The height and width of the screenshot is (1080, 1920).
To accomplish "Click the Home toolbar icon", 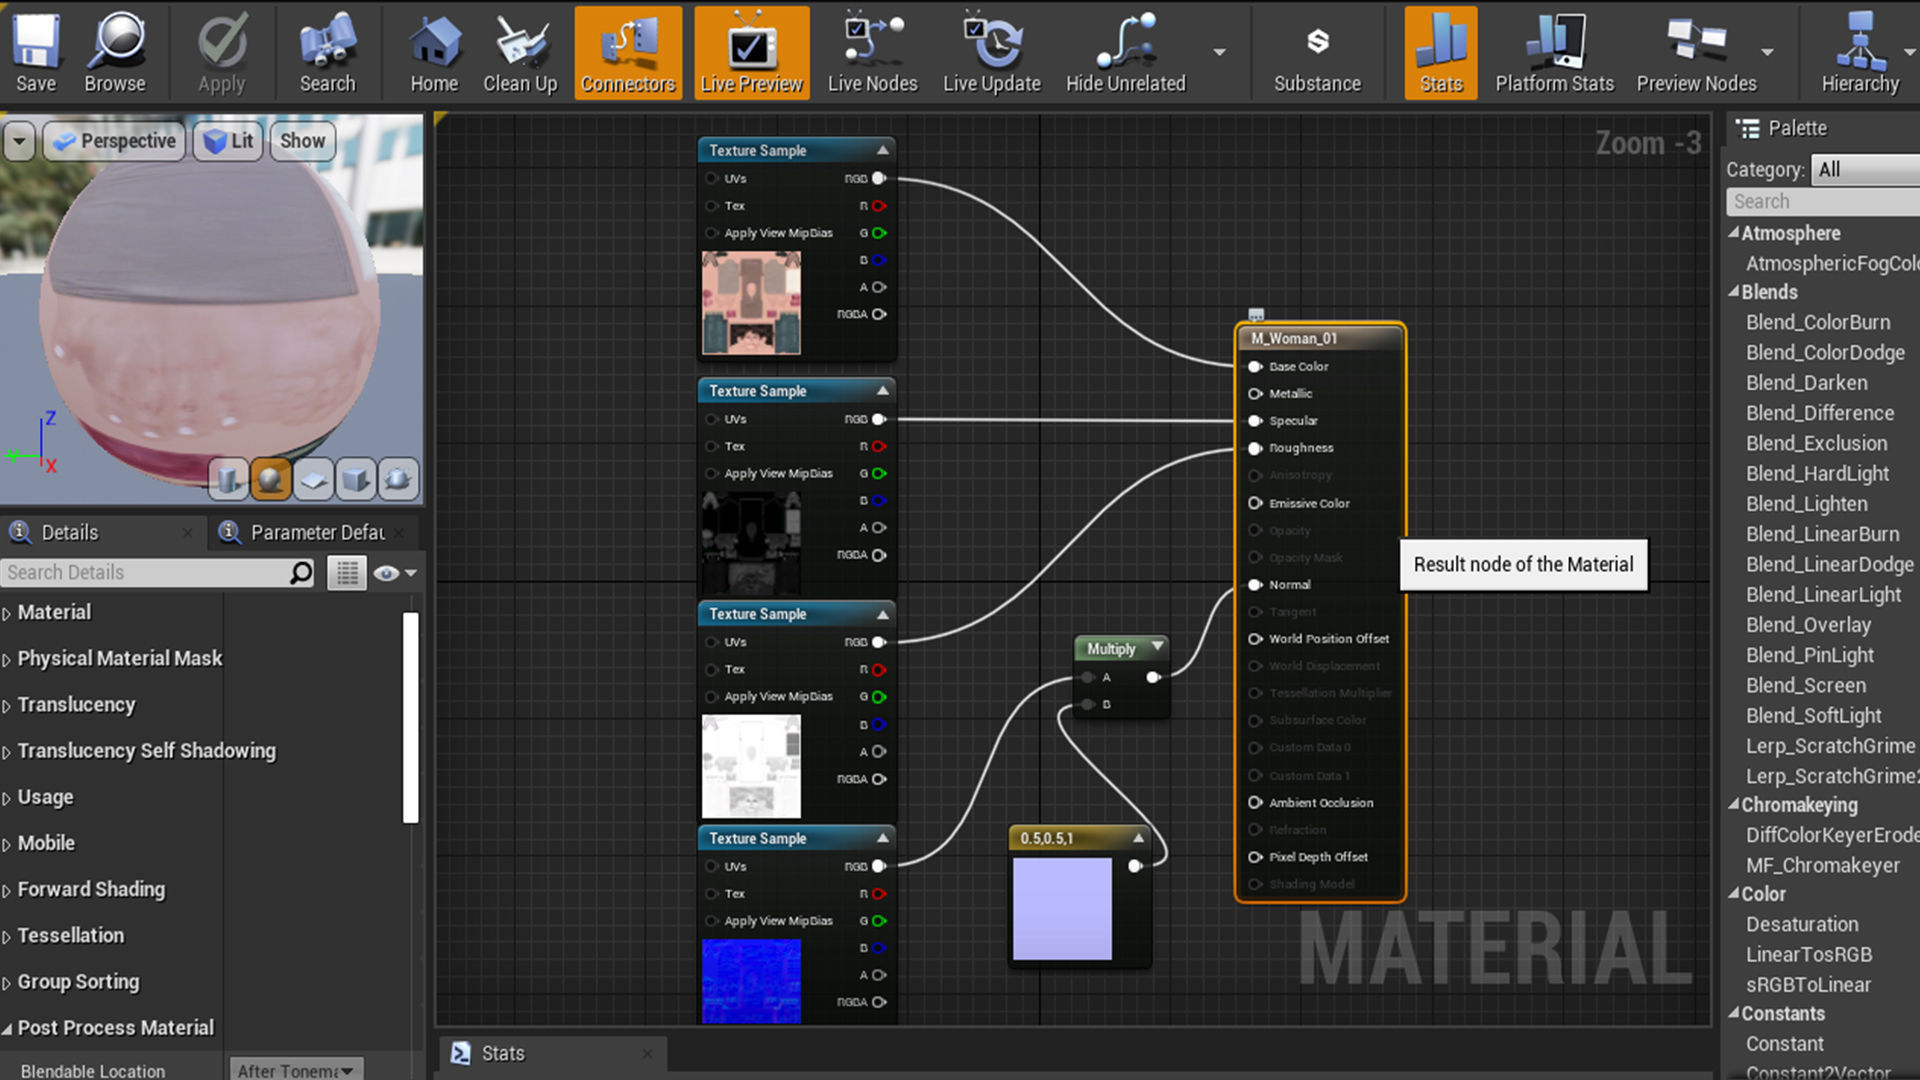I will pos(434,52).
